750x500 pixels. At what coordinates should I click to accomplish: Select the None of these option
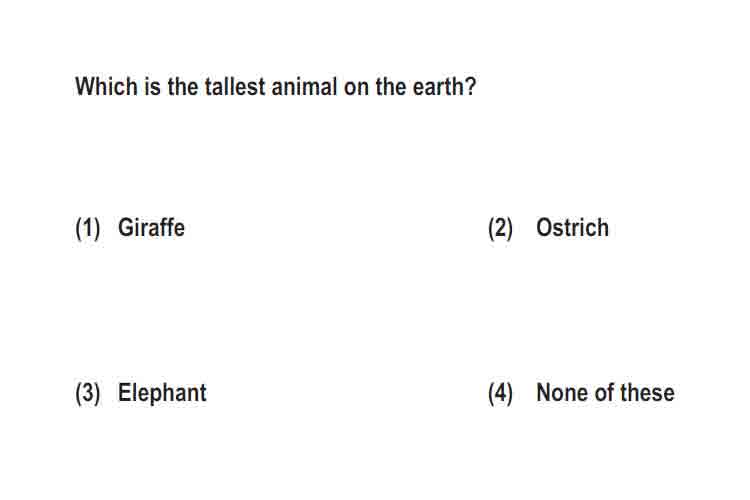(x=606, y=393)
